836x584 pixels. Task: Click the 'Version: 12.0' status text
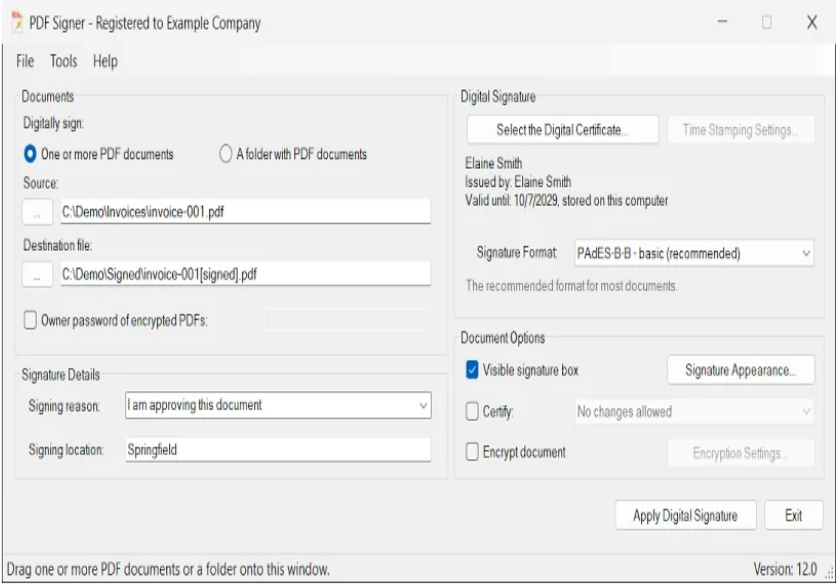[785, 569]
